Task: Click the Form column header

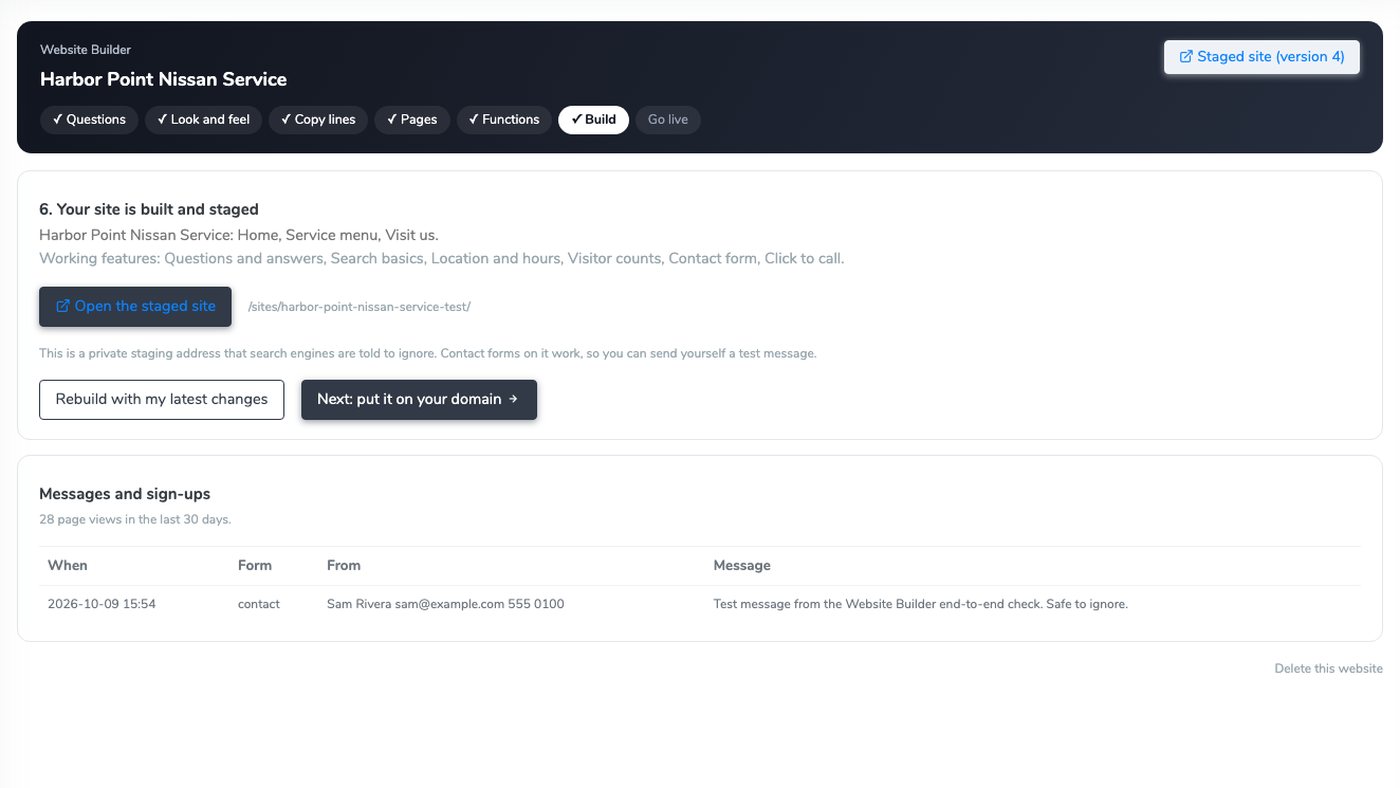Action: [255, 566]
